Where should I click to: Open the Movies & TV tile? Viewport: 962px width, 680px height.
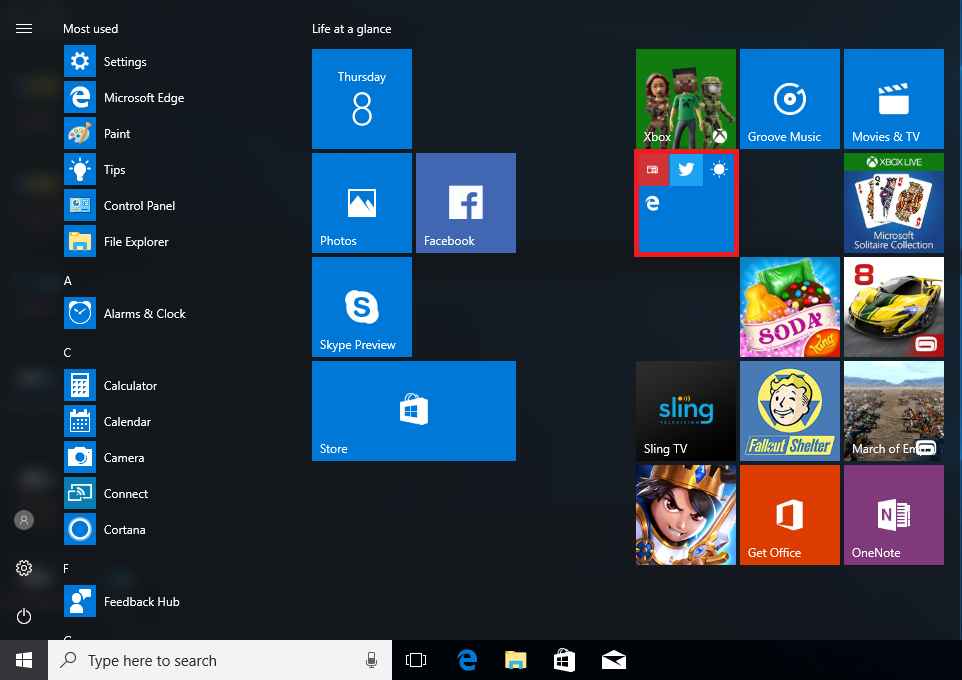pos(893,99)
